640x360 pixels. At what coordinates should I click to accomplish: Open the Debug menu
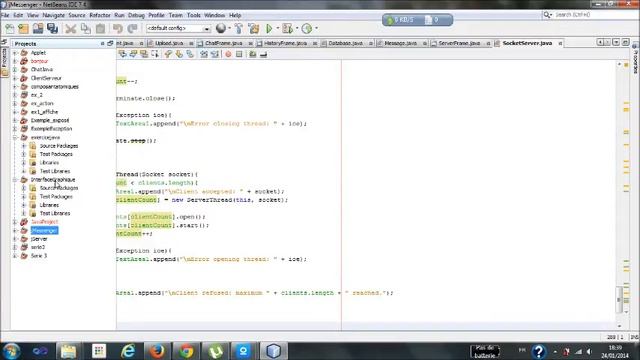click(x=136, y=15)
